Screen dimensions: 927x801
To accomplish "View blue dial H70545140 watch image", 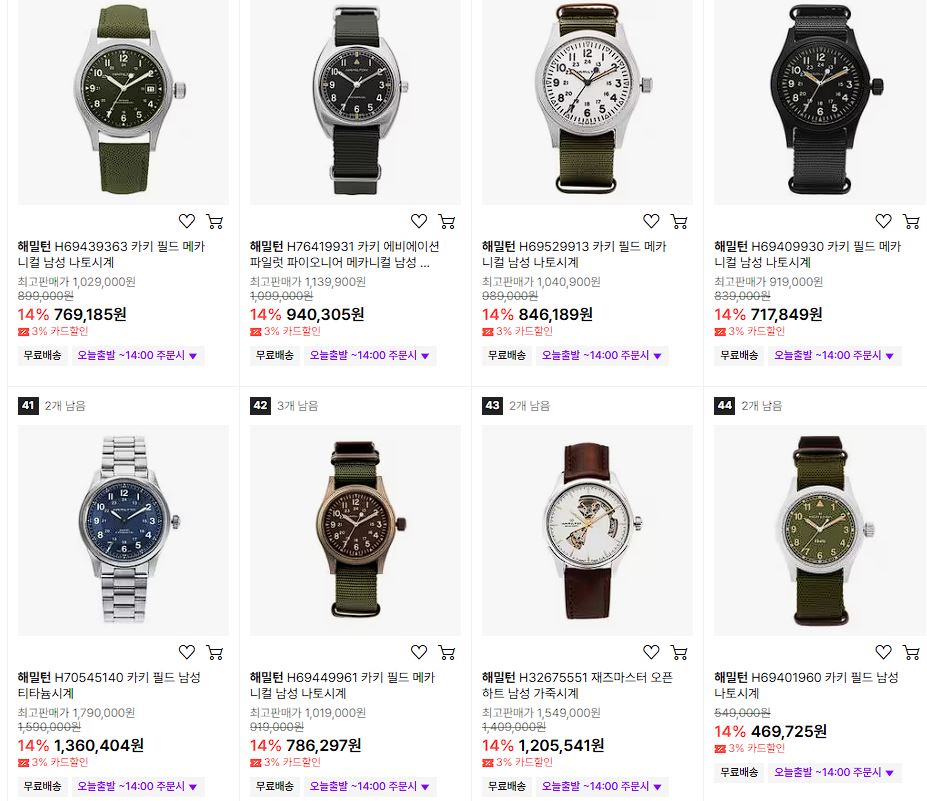I will coord(124,530).
